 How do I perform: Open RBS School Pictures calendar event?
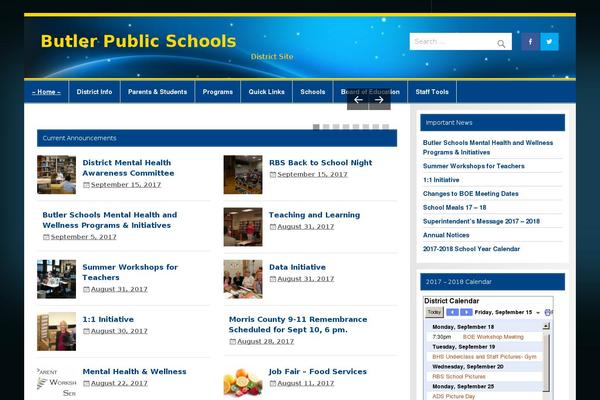(x=458, y=377)
